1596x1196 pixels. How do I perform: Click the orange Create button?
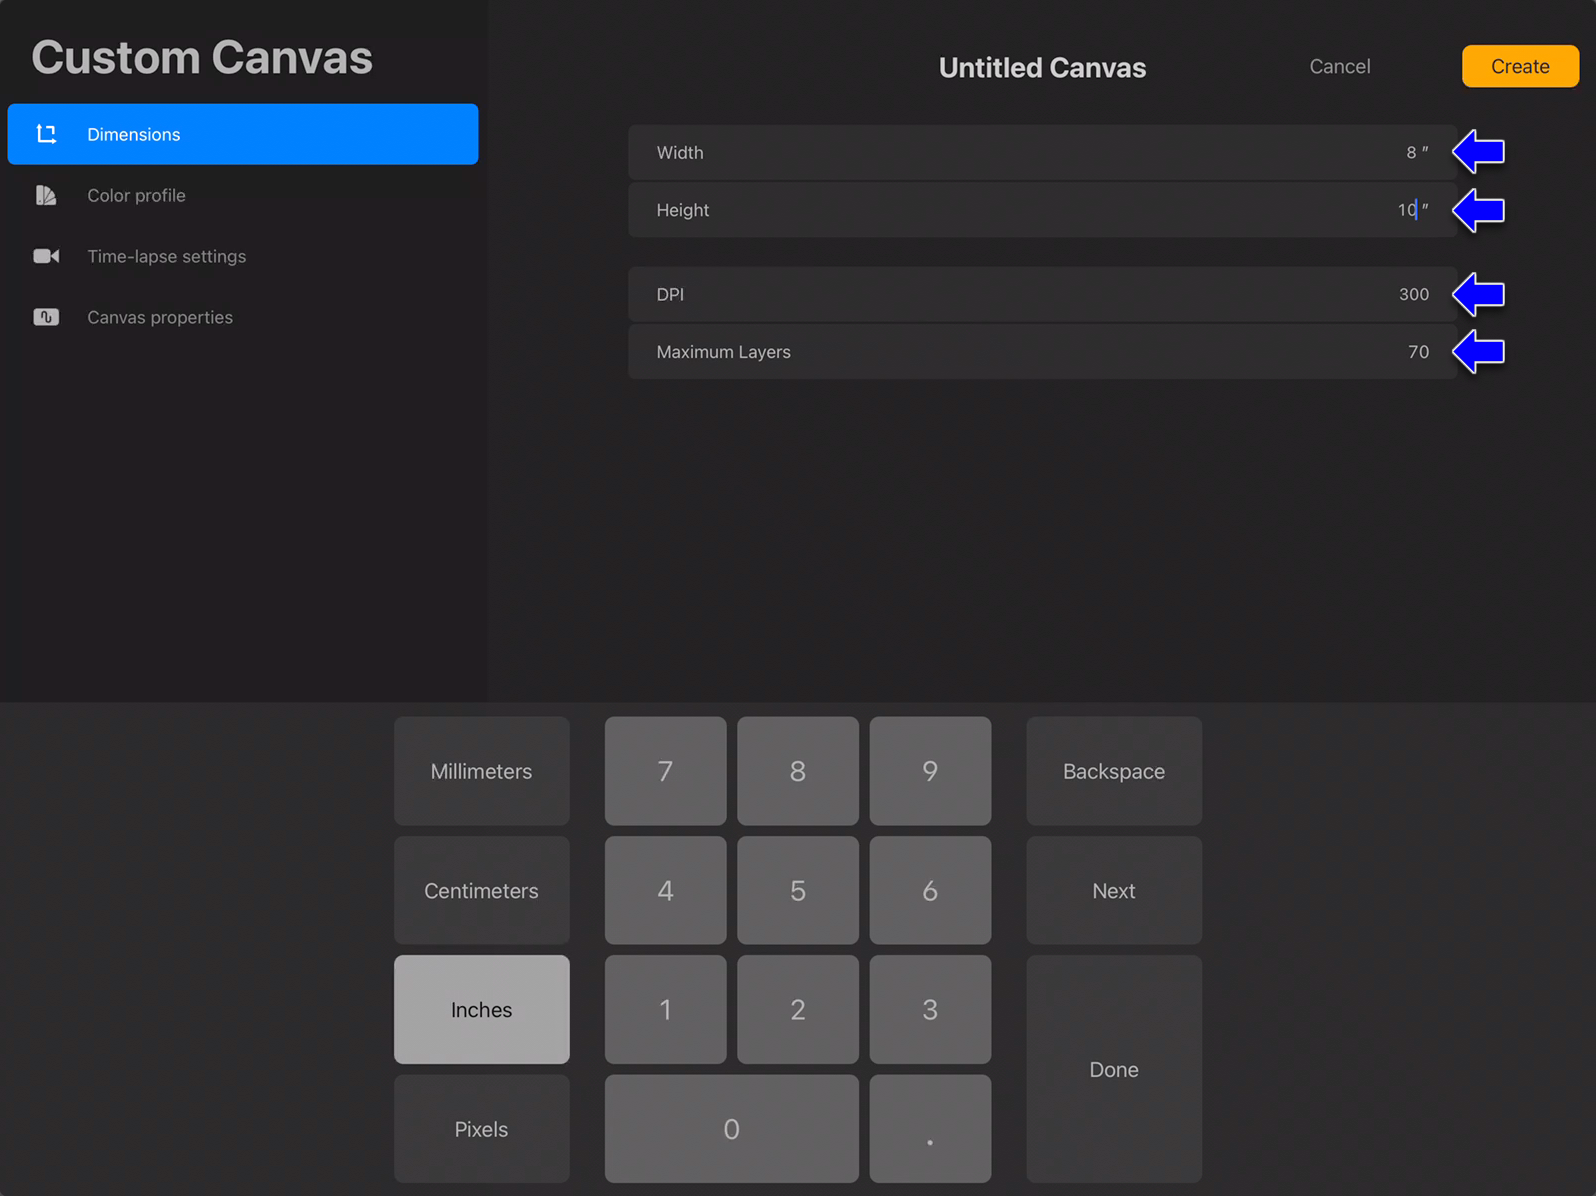(1520, 66)
